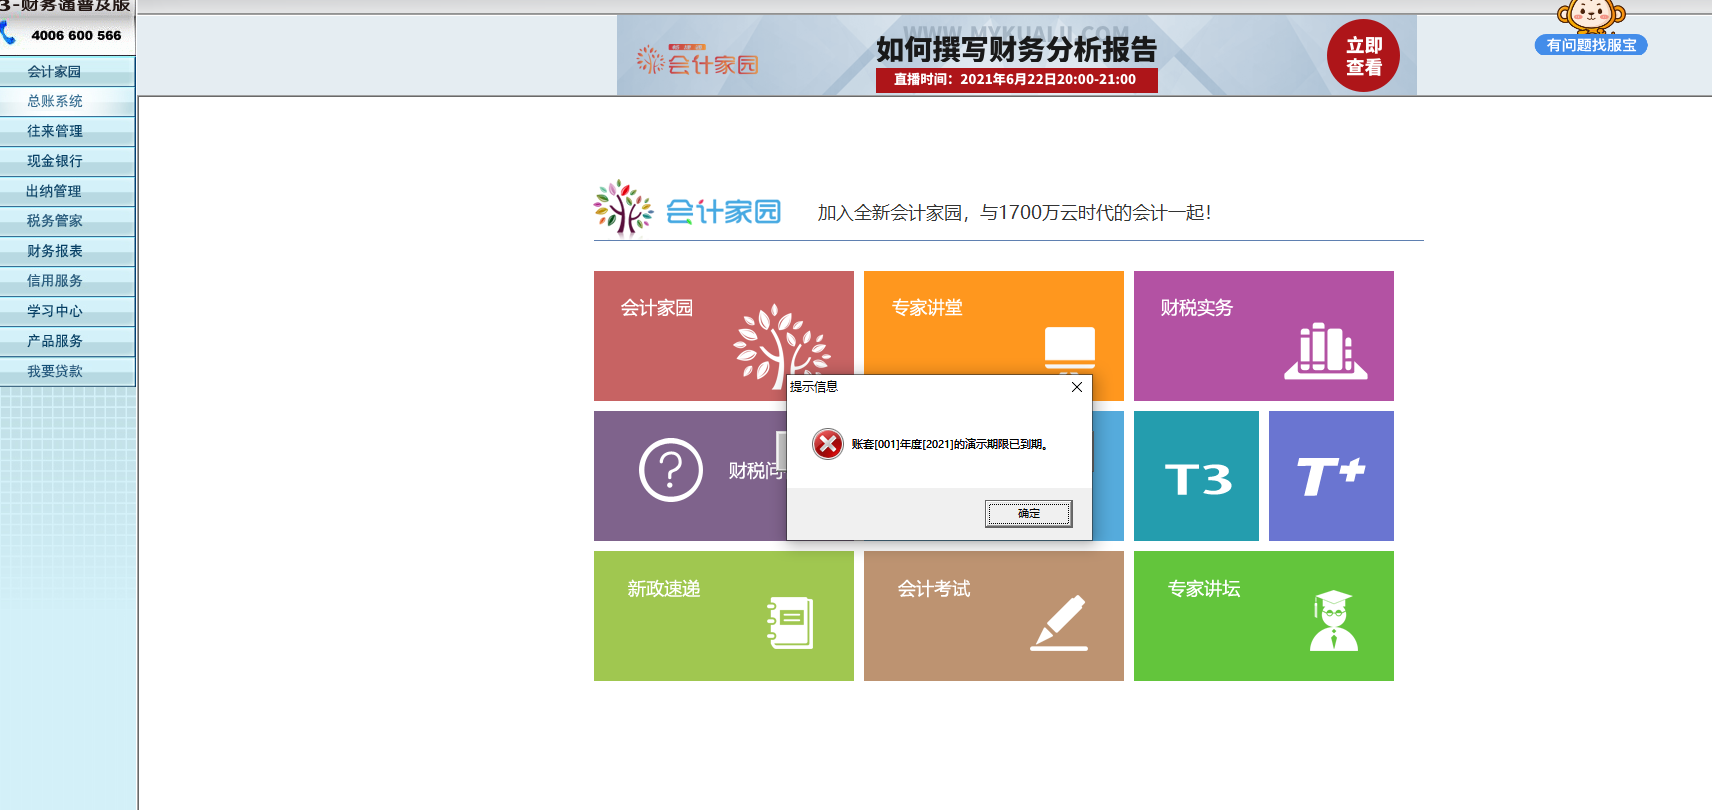Open 产品服务 in the sidebar
The width and height of the screenshot is (1712, 810).
(x=67, y=342)
